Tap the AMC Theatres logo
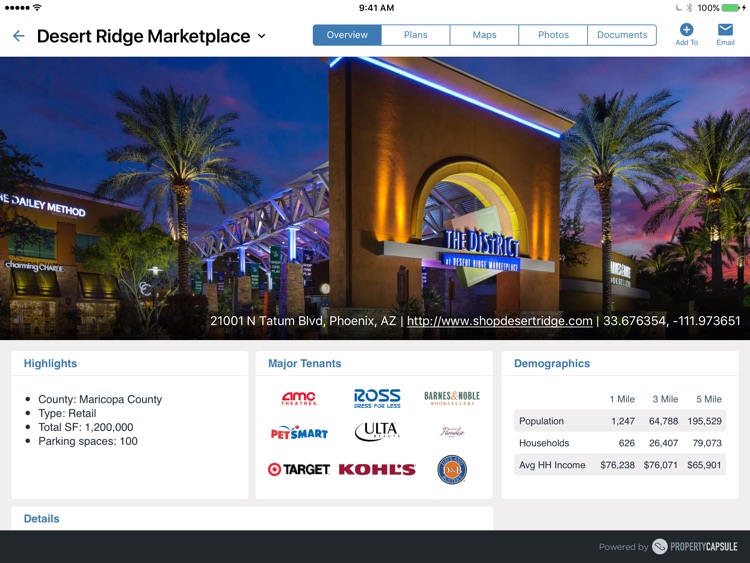This screenshot has width=750, height=563. click(x=299, y=398)
